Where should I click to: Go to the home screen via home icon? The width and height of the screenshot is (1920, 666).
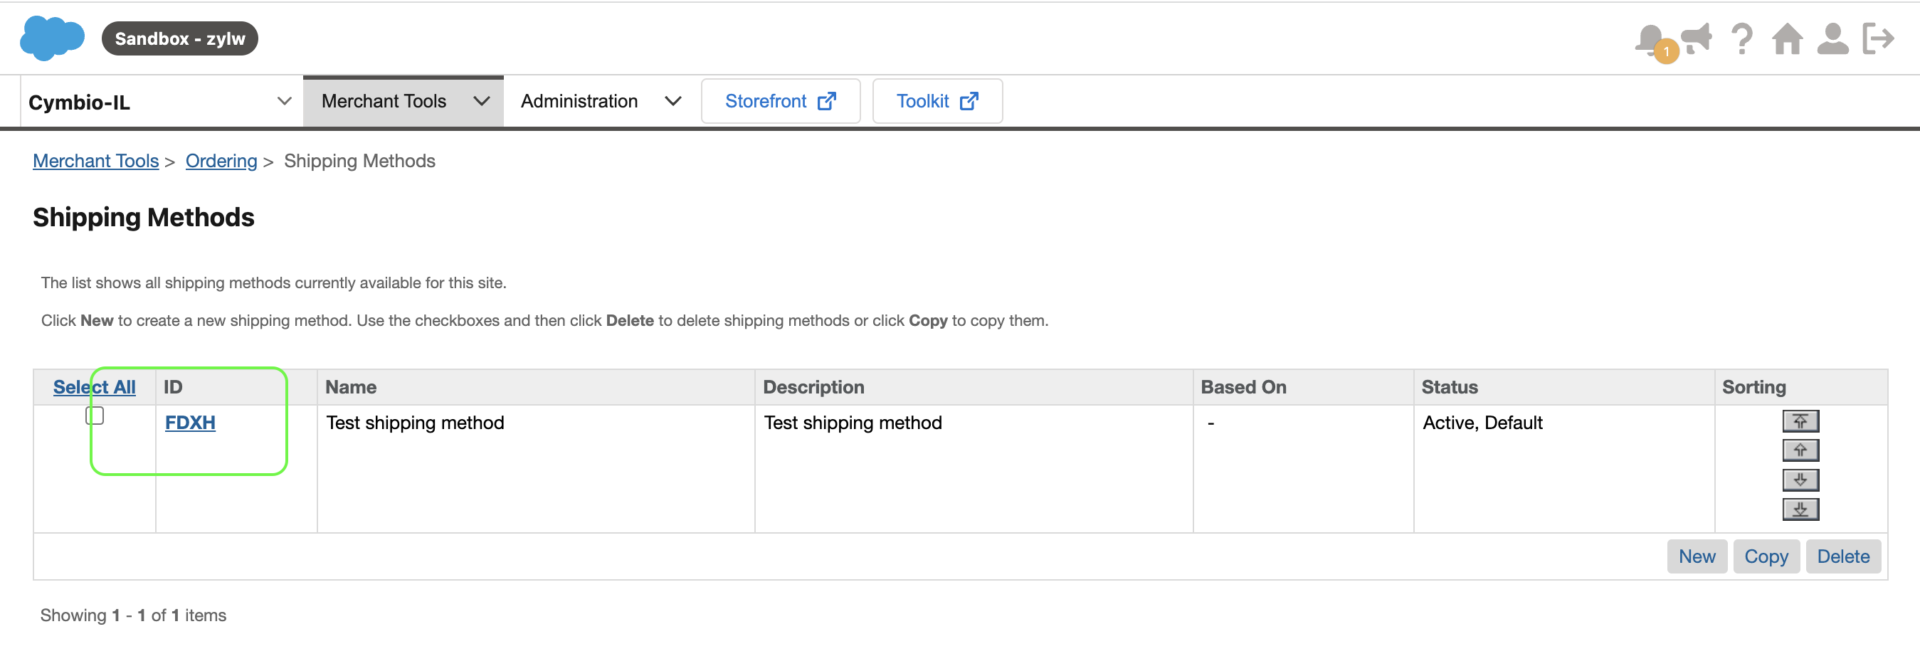click(1787, 40)
